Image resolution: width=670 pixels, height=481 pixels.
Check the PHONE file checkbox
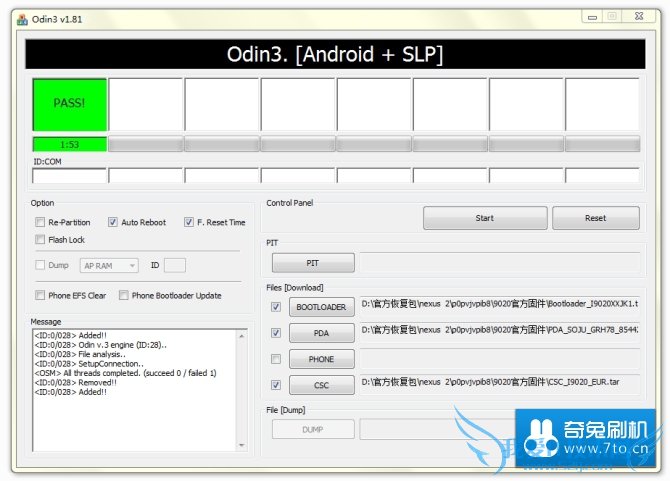(x=276, y=359)
